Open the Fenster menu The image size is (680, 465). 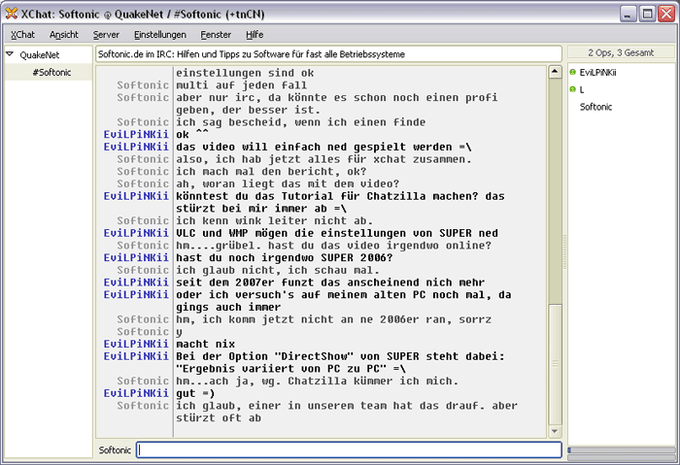click(216, 35)
